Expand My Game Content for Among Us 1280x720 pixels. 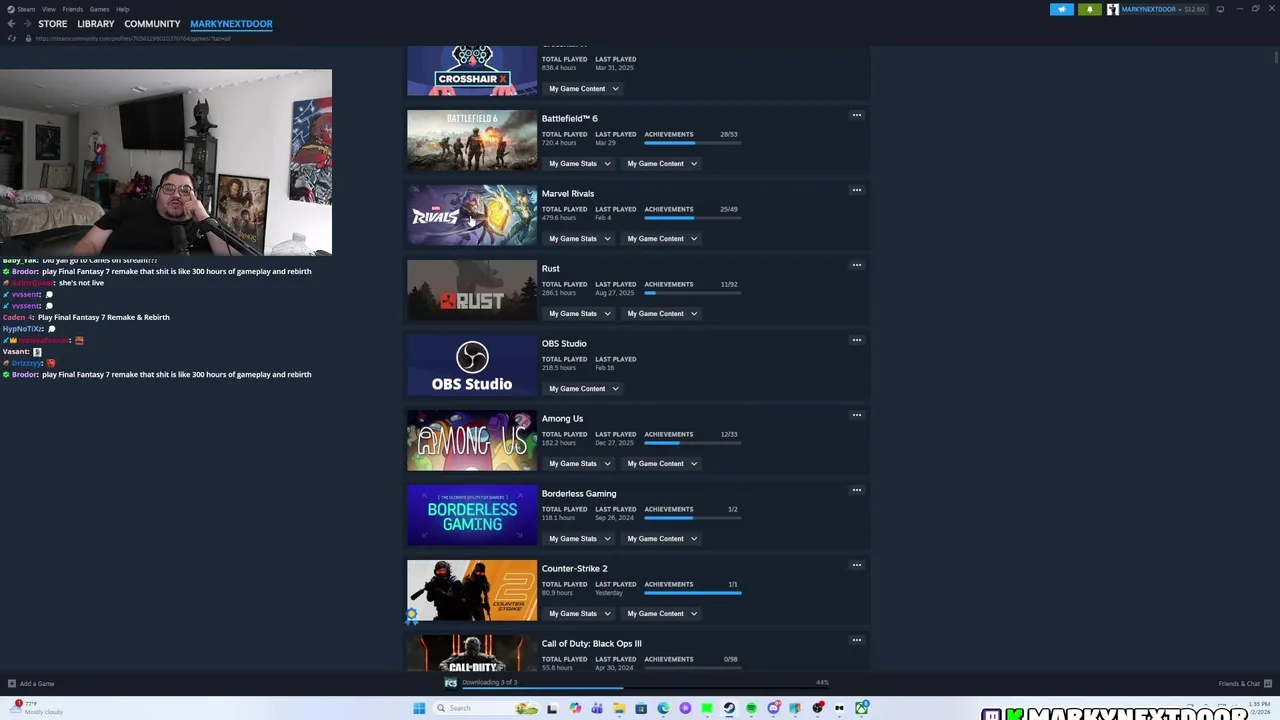[662, 464]
